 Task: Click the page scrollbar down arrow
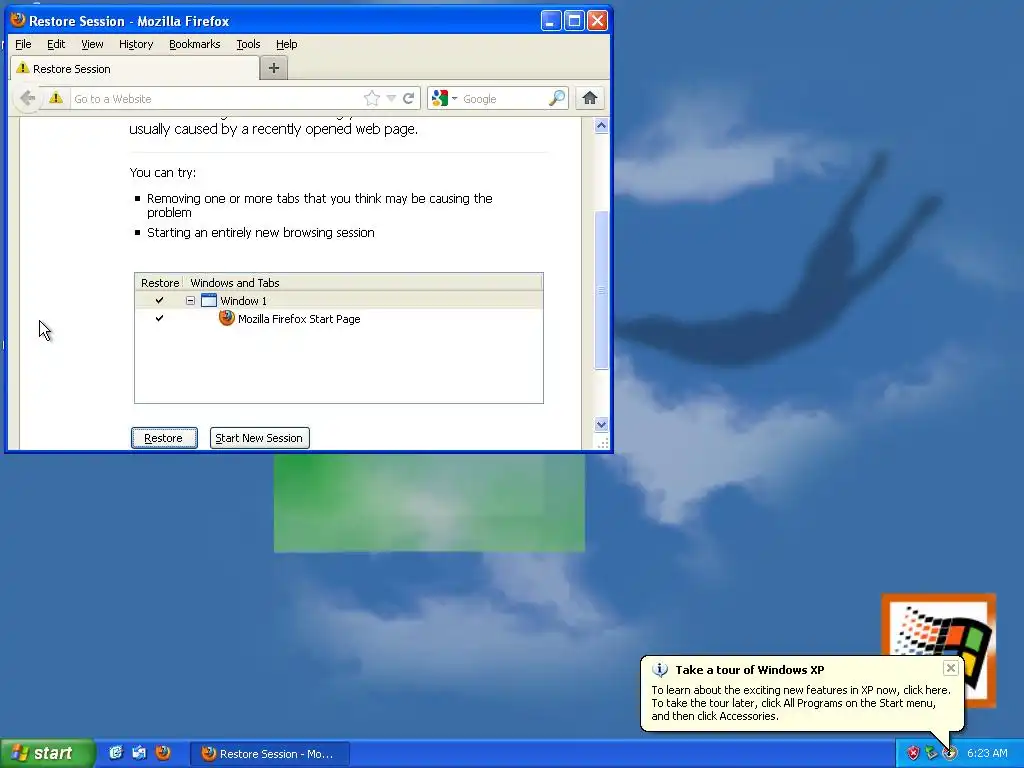tap(601, 424)
